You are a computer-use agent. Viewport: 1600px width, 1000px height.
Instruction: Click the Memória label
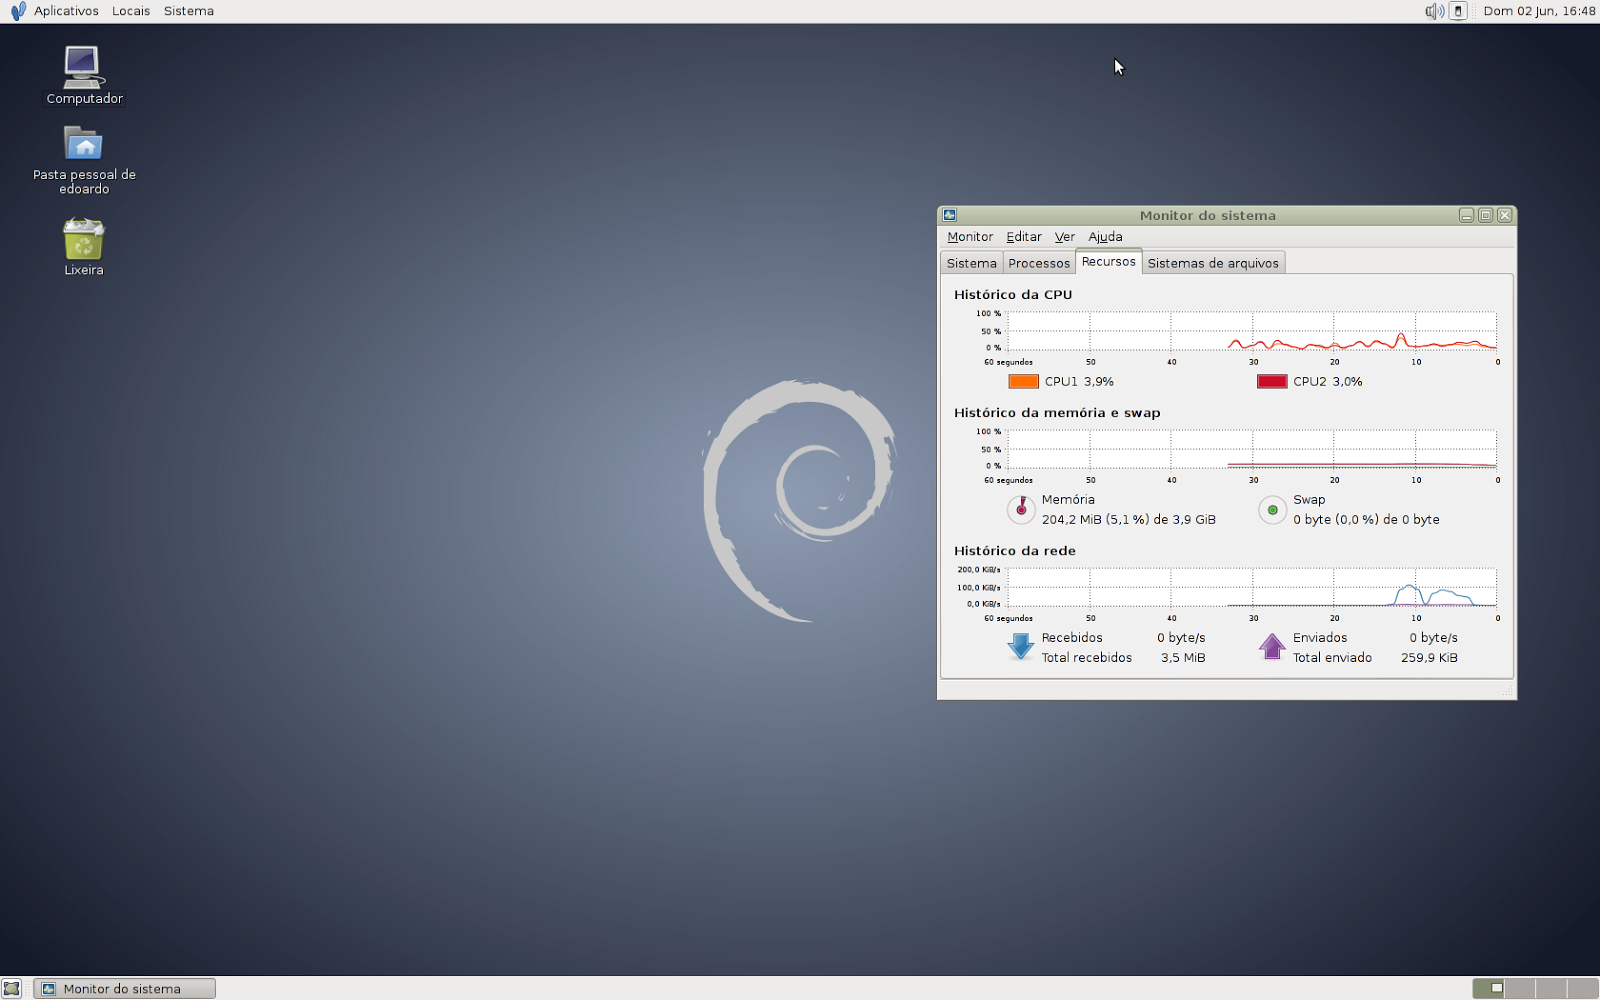click(x=1068, y=500)
